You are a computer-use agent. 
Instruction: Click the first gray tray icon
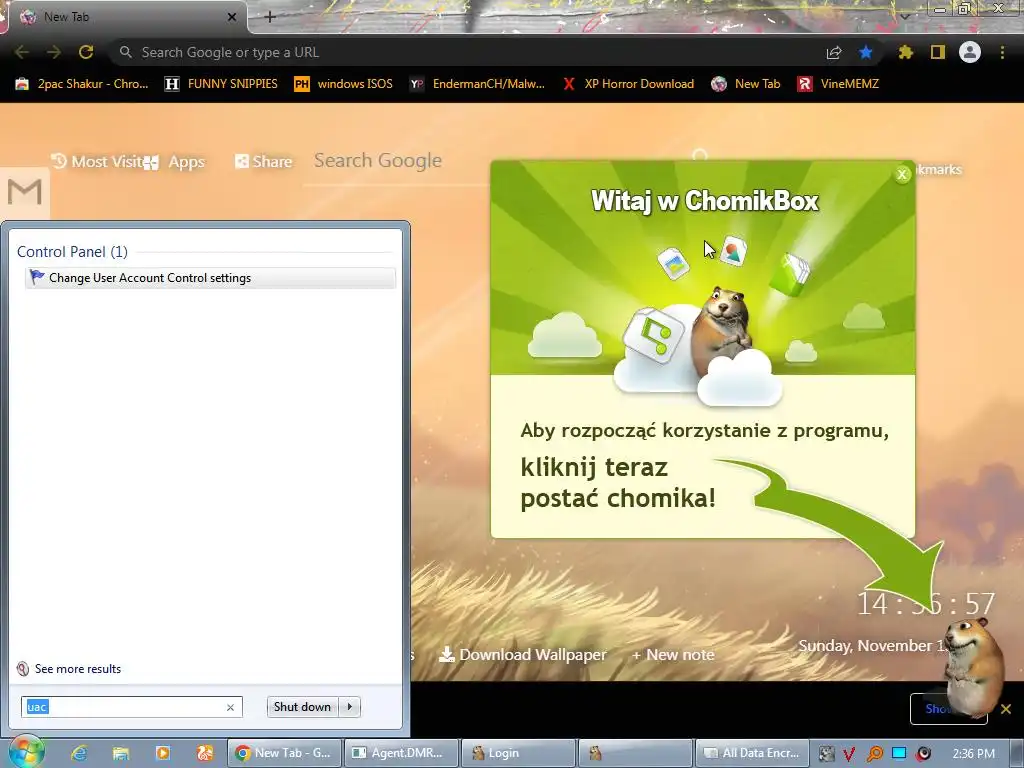(x=826, y=754)
